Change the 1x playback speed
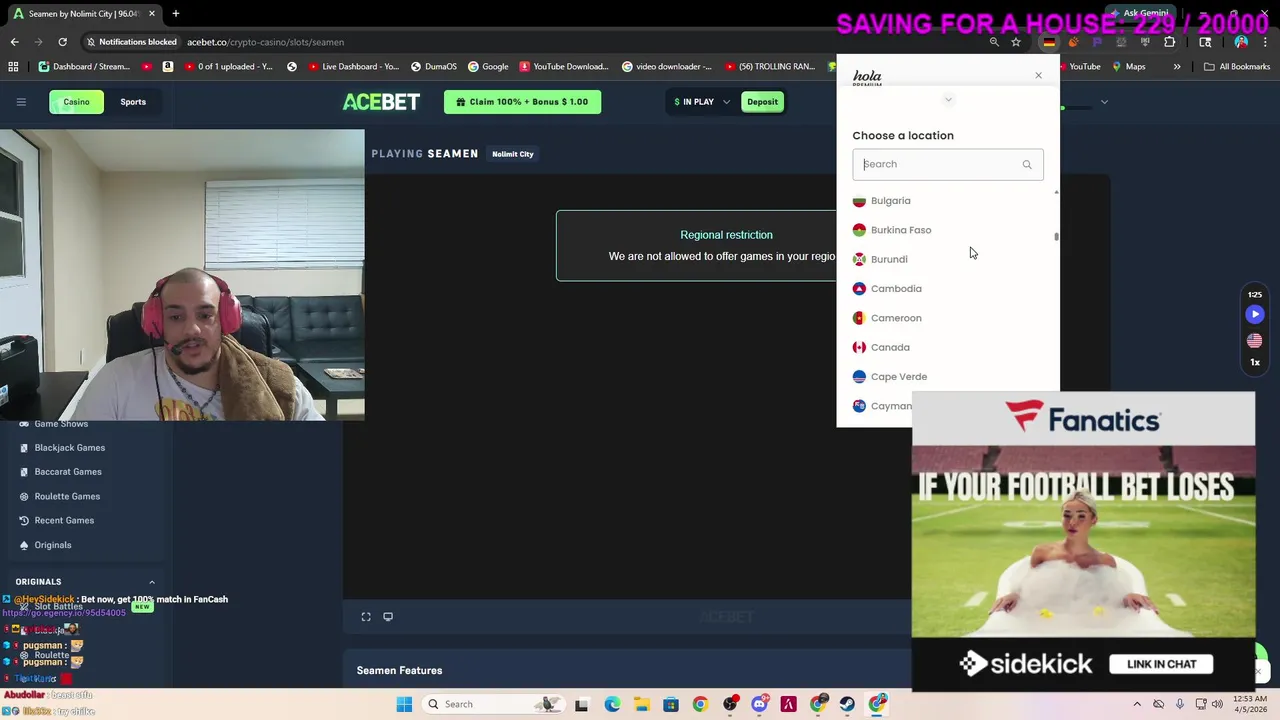This screenshot has height=720, width=1280. [1255, 362]
